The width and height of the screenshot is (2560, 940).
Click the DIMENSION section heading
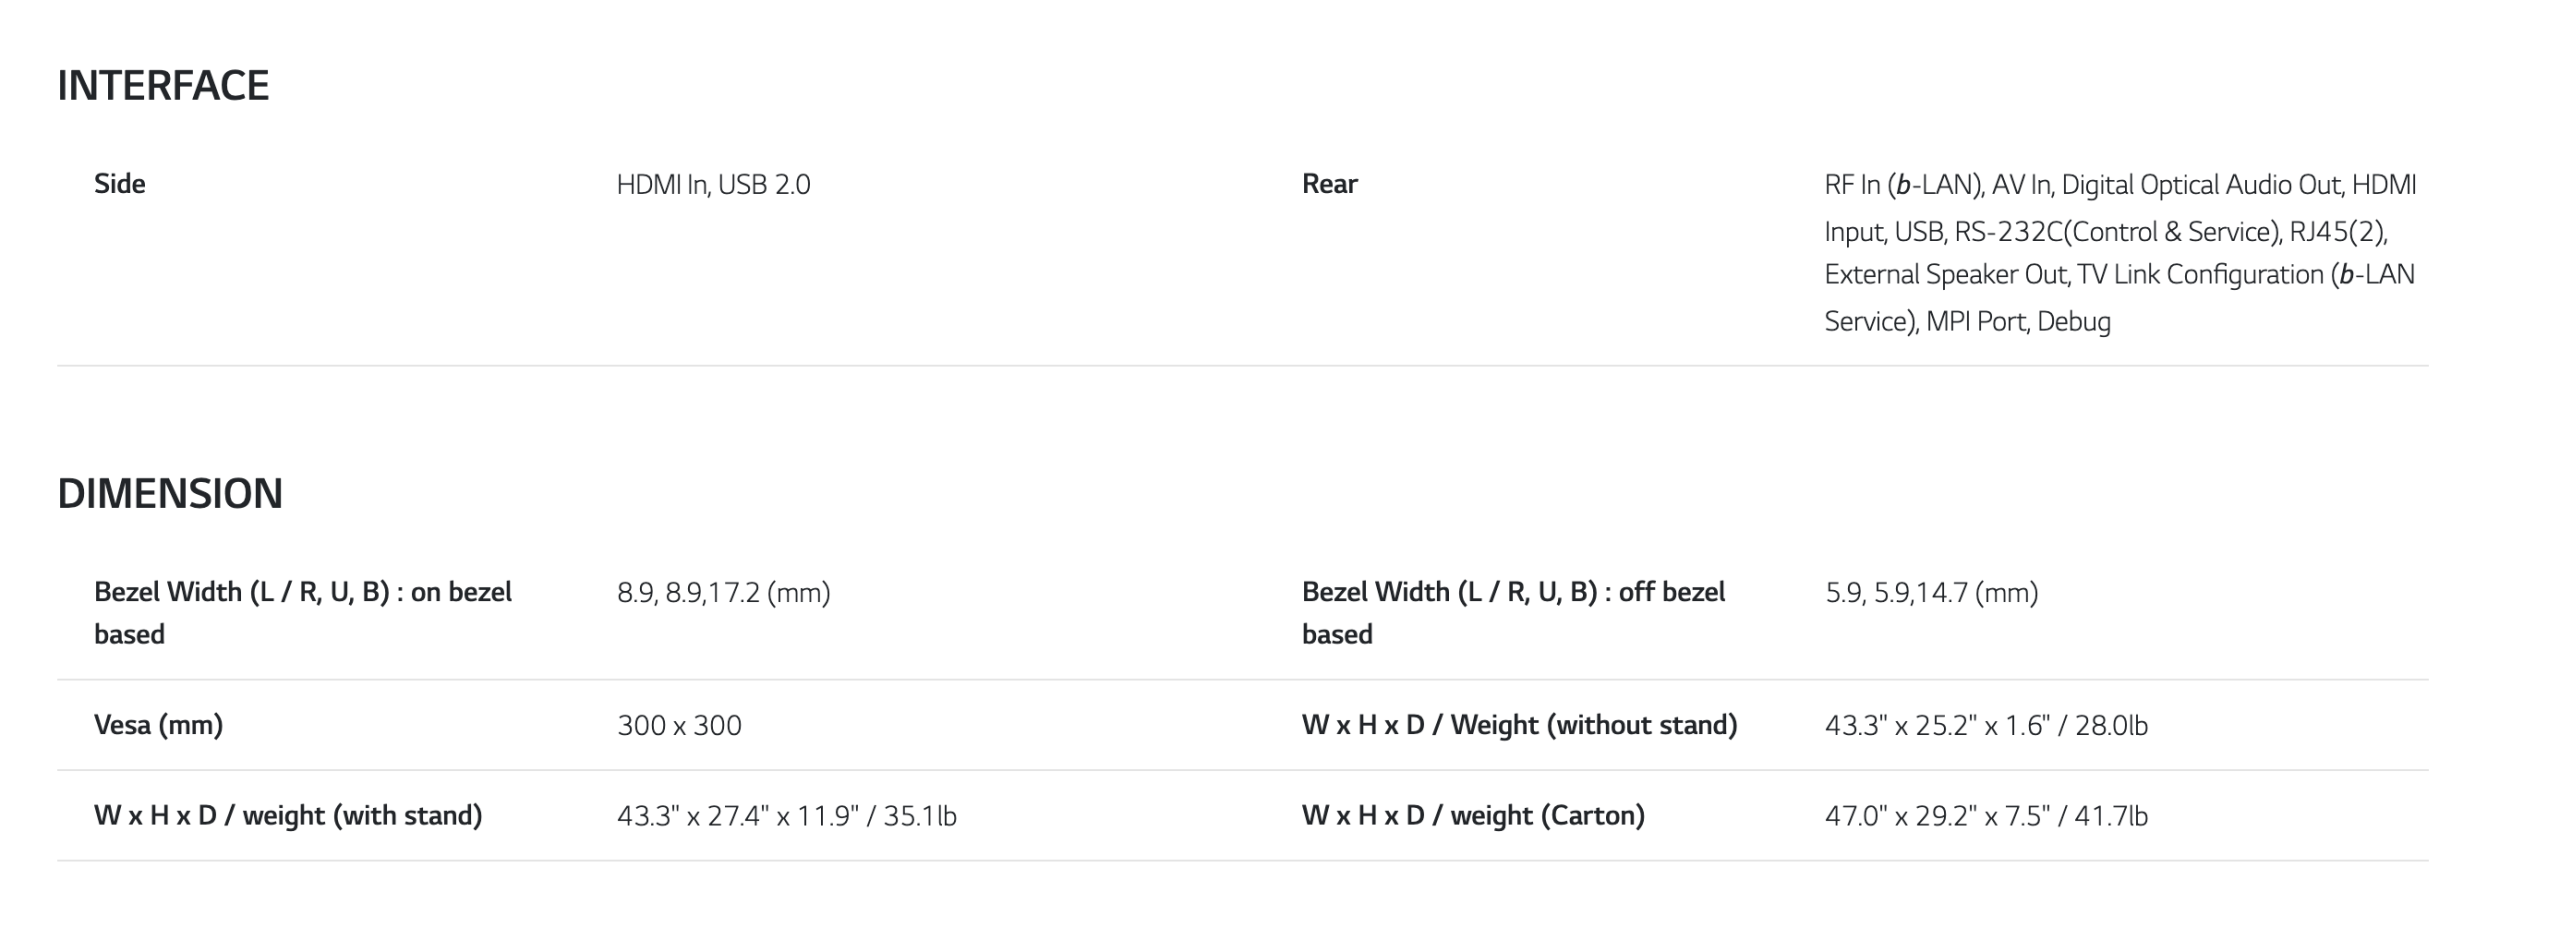(170, 494)
